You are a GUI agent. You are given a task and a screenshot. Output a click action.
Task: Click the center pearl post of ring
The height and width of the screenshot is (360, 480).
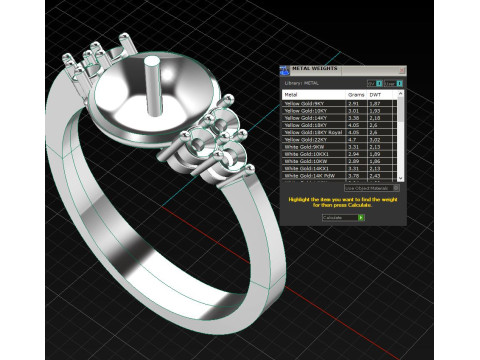153,87
